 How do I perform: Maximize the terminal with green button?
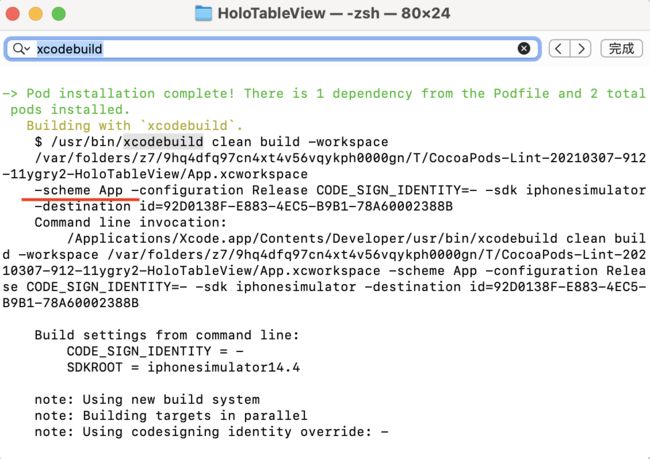[x=58, y=14]
